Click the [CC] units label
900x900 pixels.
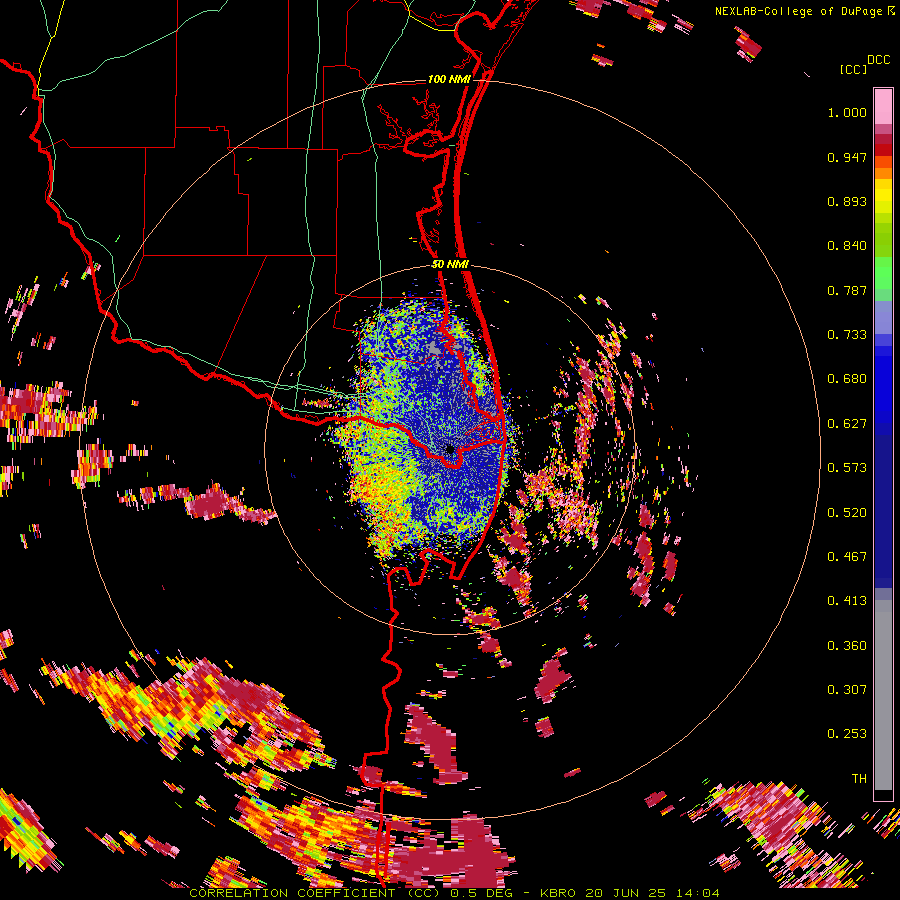coord(852,69)
